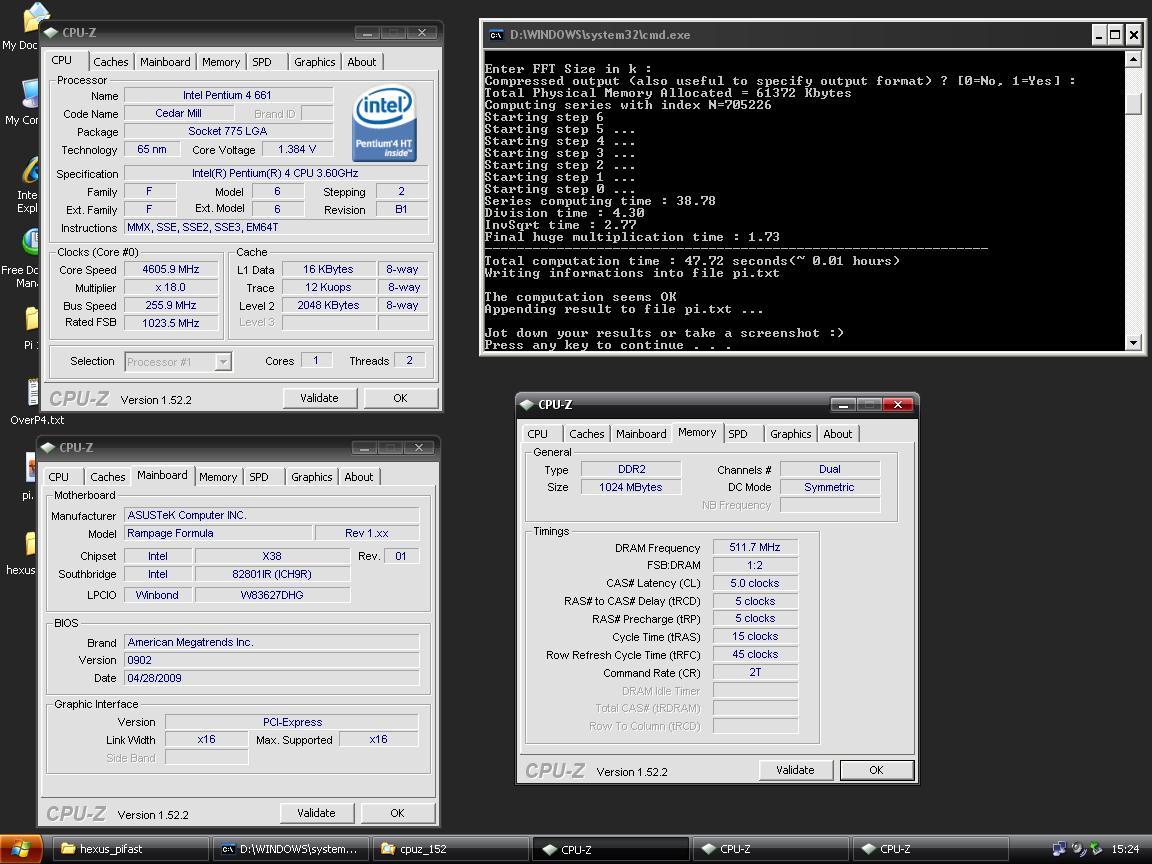Screen dimensions: 1152x864
Task: Open cpuz_152 folder taskbar item
Action: (451, 849)
